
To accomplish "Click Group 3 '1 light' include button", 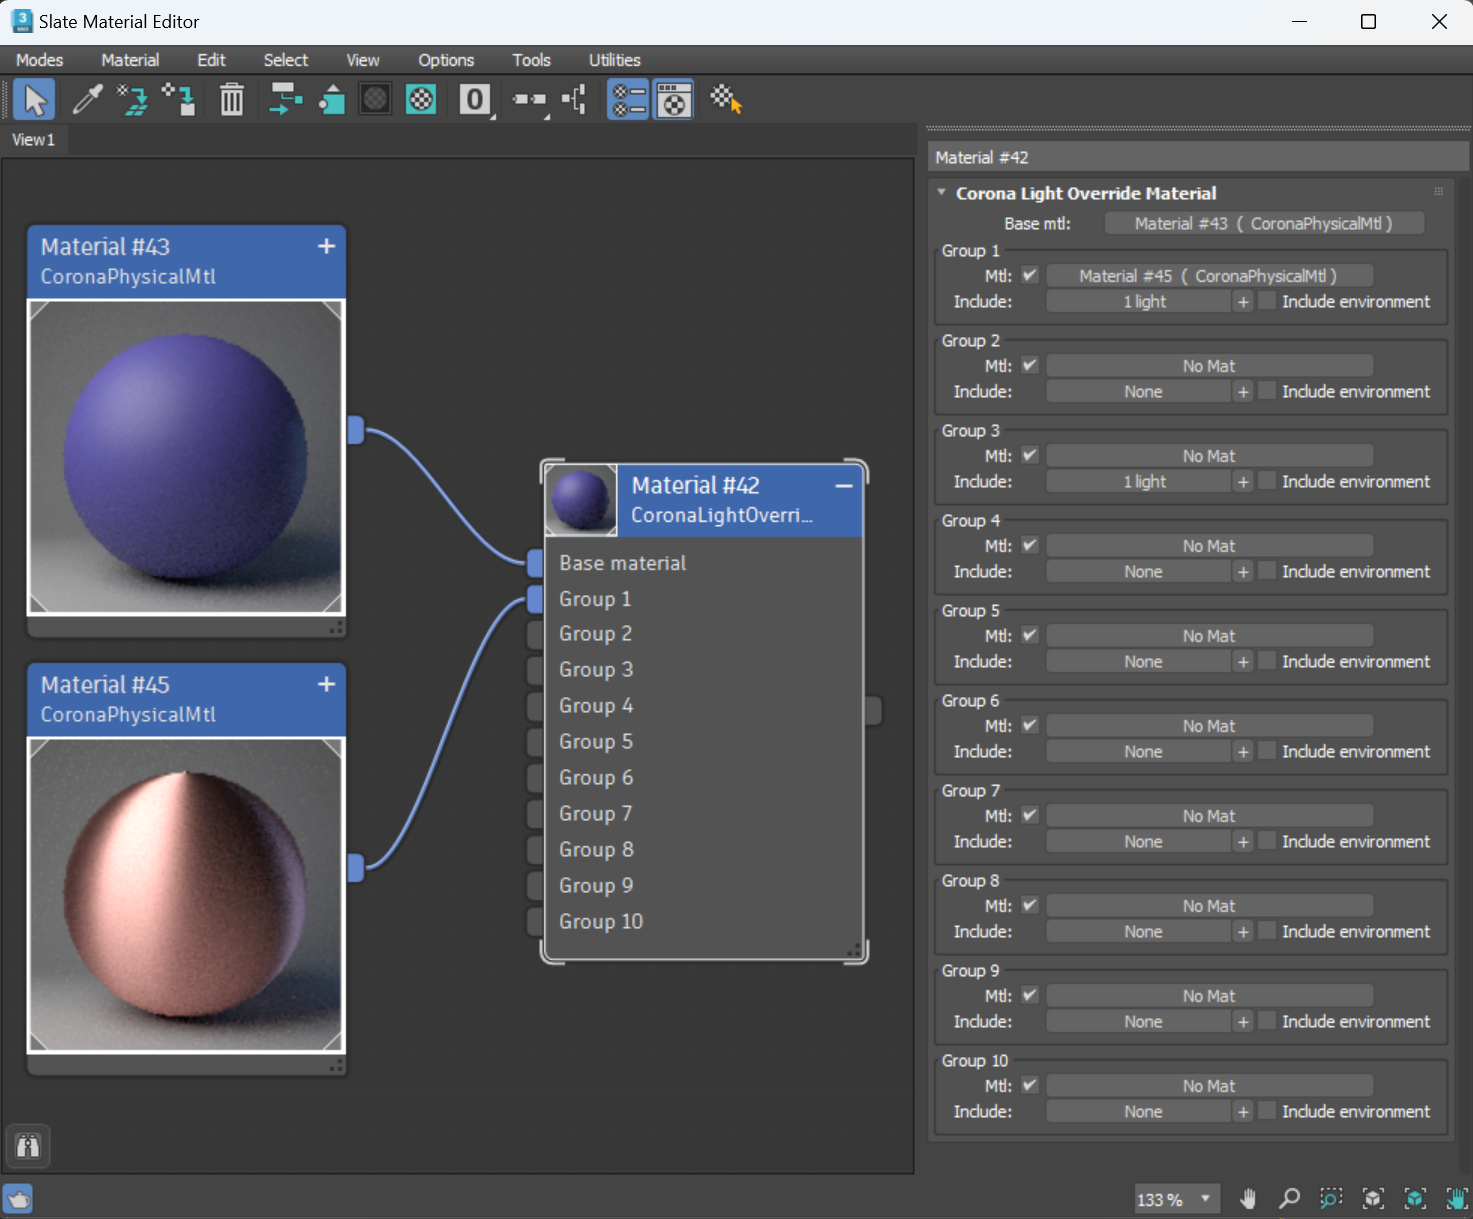I will 1139,482.
